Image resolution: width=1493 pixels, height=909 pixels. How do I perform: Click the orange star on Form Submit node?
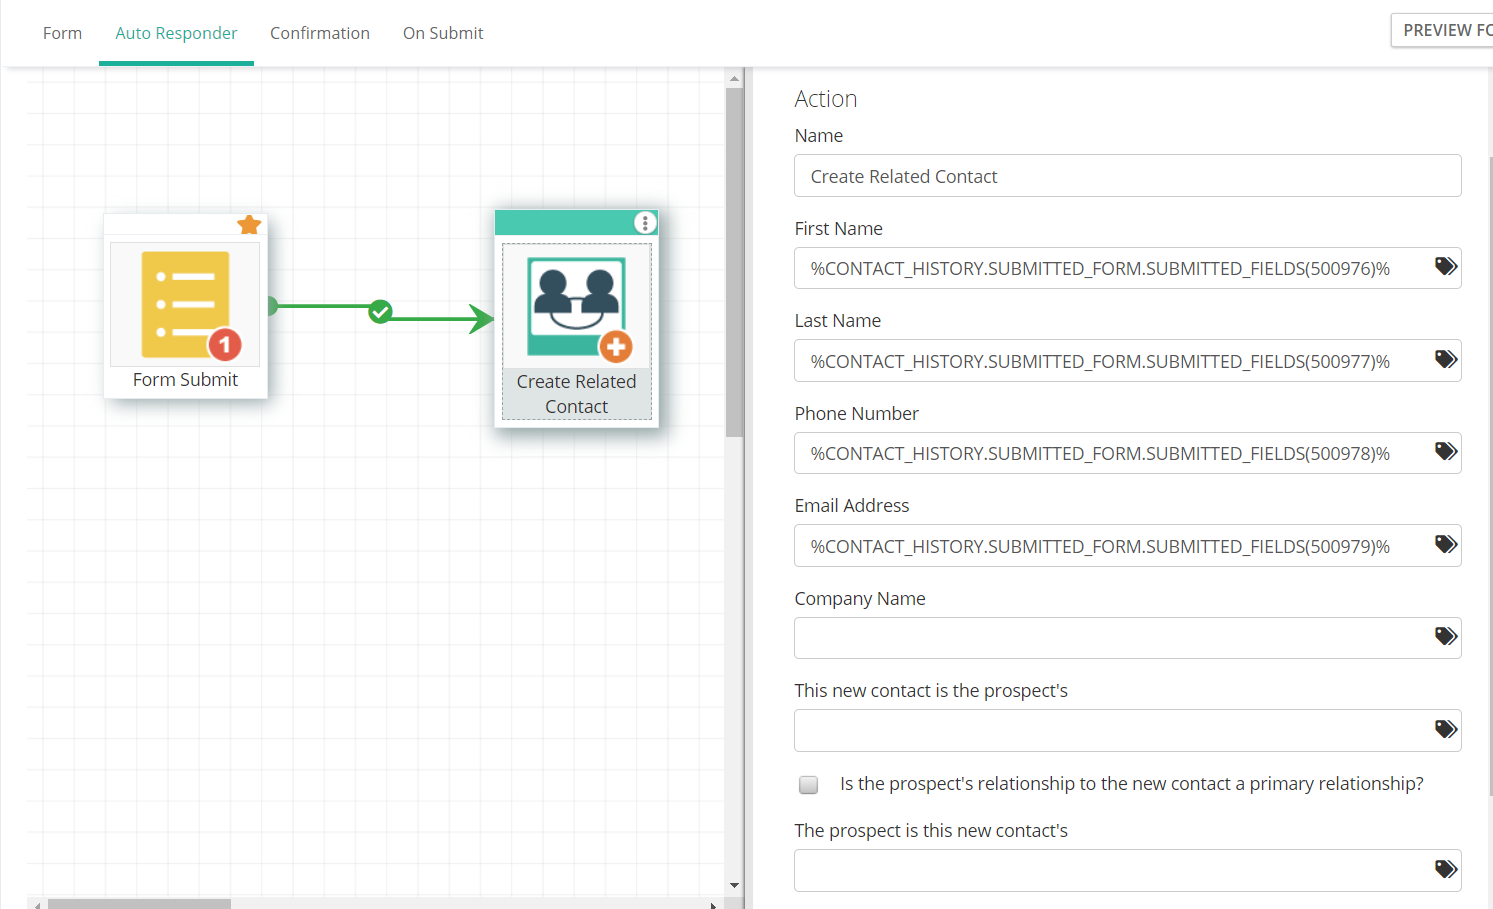249,225
